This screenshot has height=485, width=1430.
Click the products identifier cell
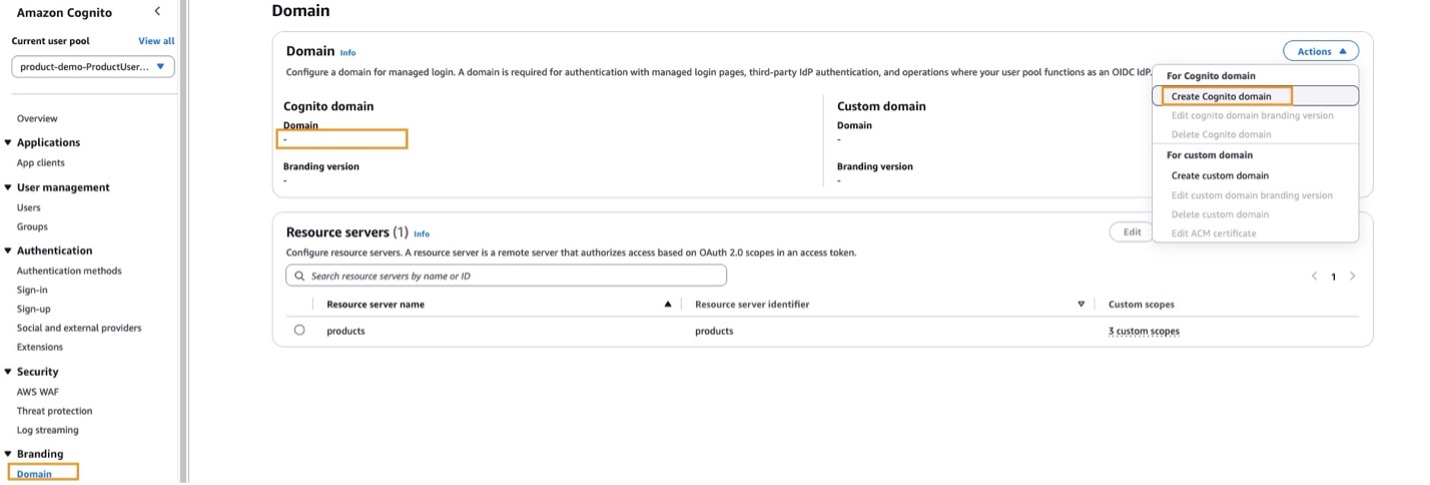tap(714, 331)
